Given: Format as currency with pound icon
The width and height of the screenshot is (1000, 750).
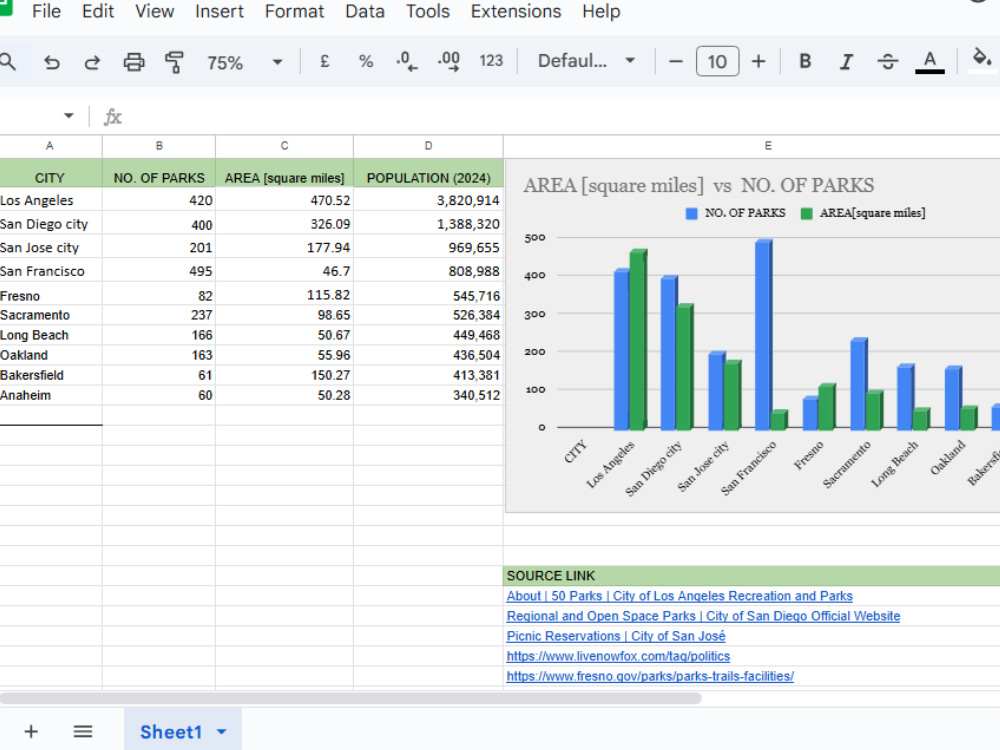Looking at the screenshot, I should pos(325,61).
